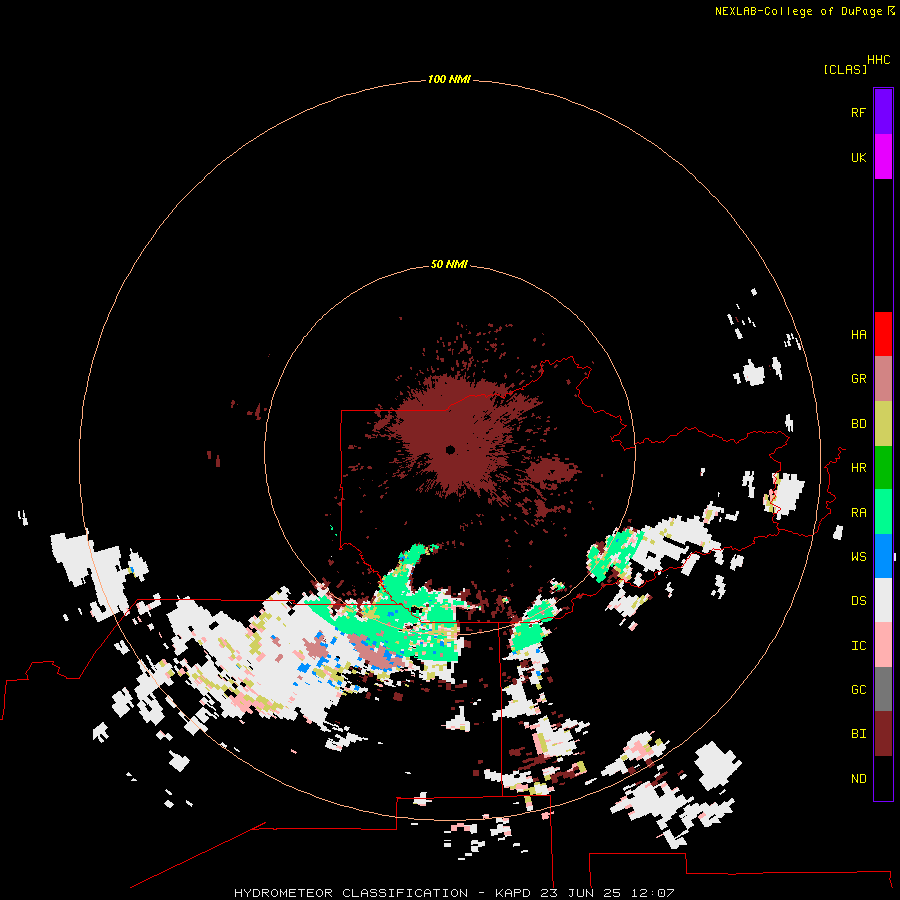The height and width of the screenshot is (900, 900).
Task: Click the HA red legend swatch
Action: 883,334
